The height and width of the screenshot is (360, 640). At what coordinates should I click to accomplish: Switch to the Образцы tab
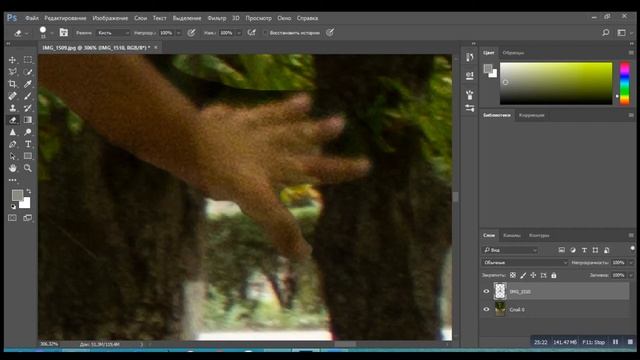(x=513, y=53)
